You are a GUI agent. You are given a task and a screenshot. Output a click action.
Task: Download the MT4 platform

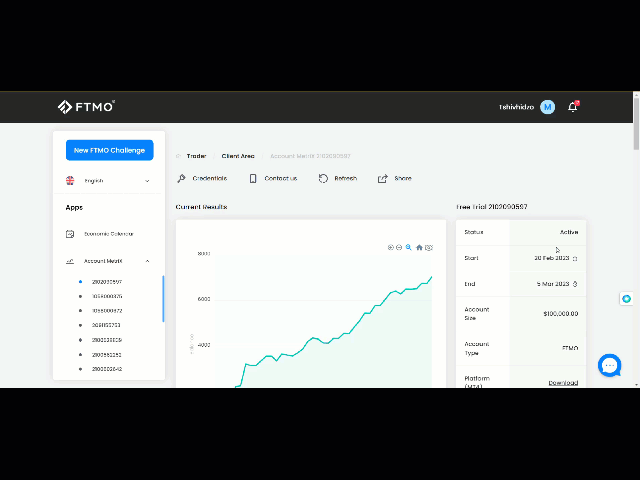click(563, 382)
